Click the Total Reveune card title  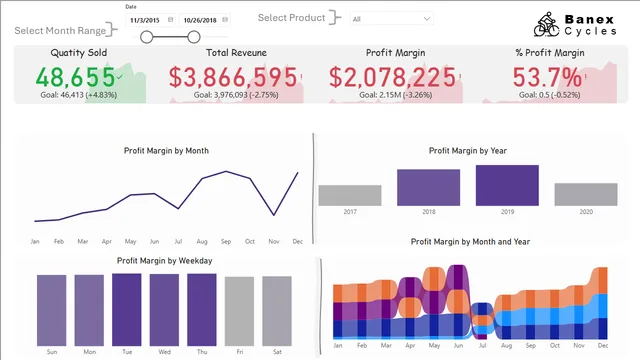(236, 53)
